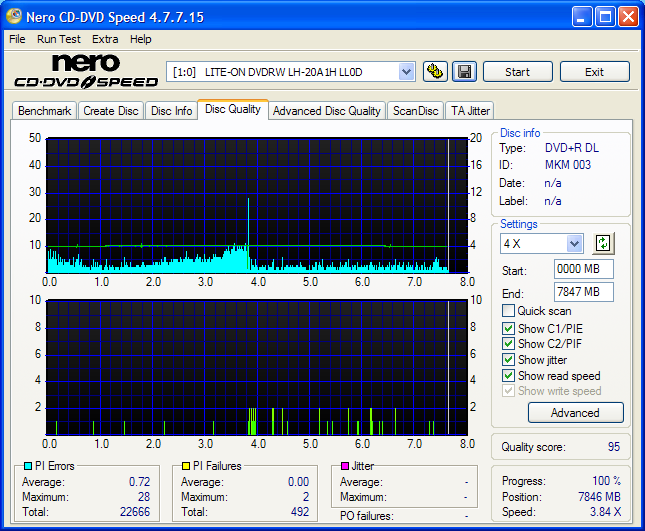
Task: Click the refresh speed settings icon
Action: tap(603, 243)
